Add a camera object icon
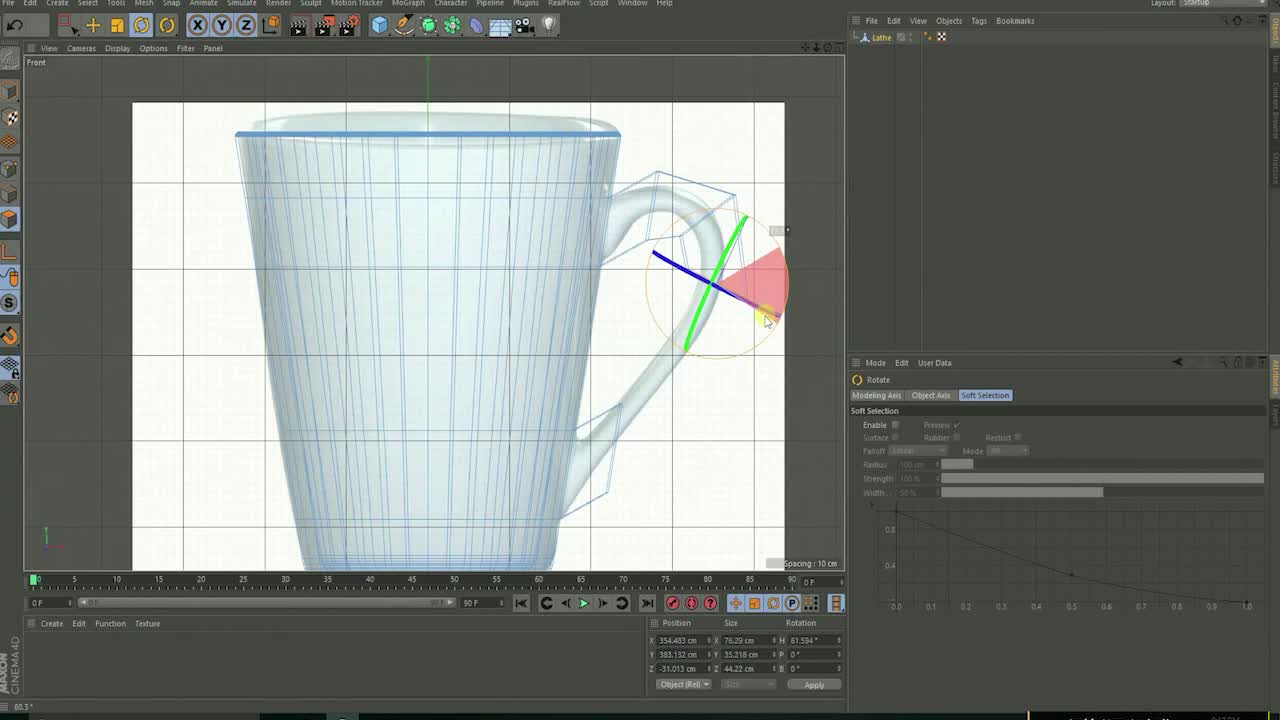Screen dimensions: 1280x720 (524, 25)
